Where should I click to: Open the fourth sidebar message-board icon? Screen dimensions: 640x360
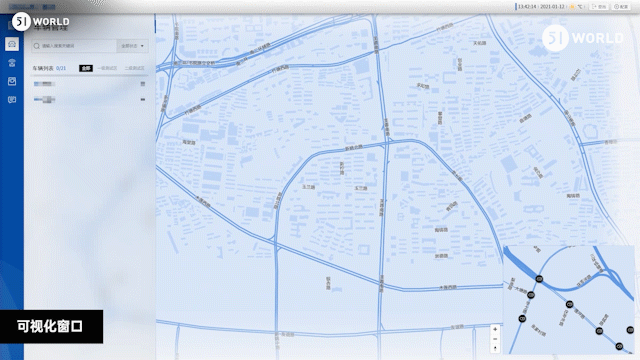click(12, 100)
